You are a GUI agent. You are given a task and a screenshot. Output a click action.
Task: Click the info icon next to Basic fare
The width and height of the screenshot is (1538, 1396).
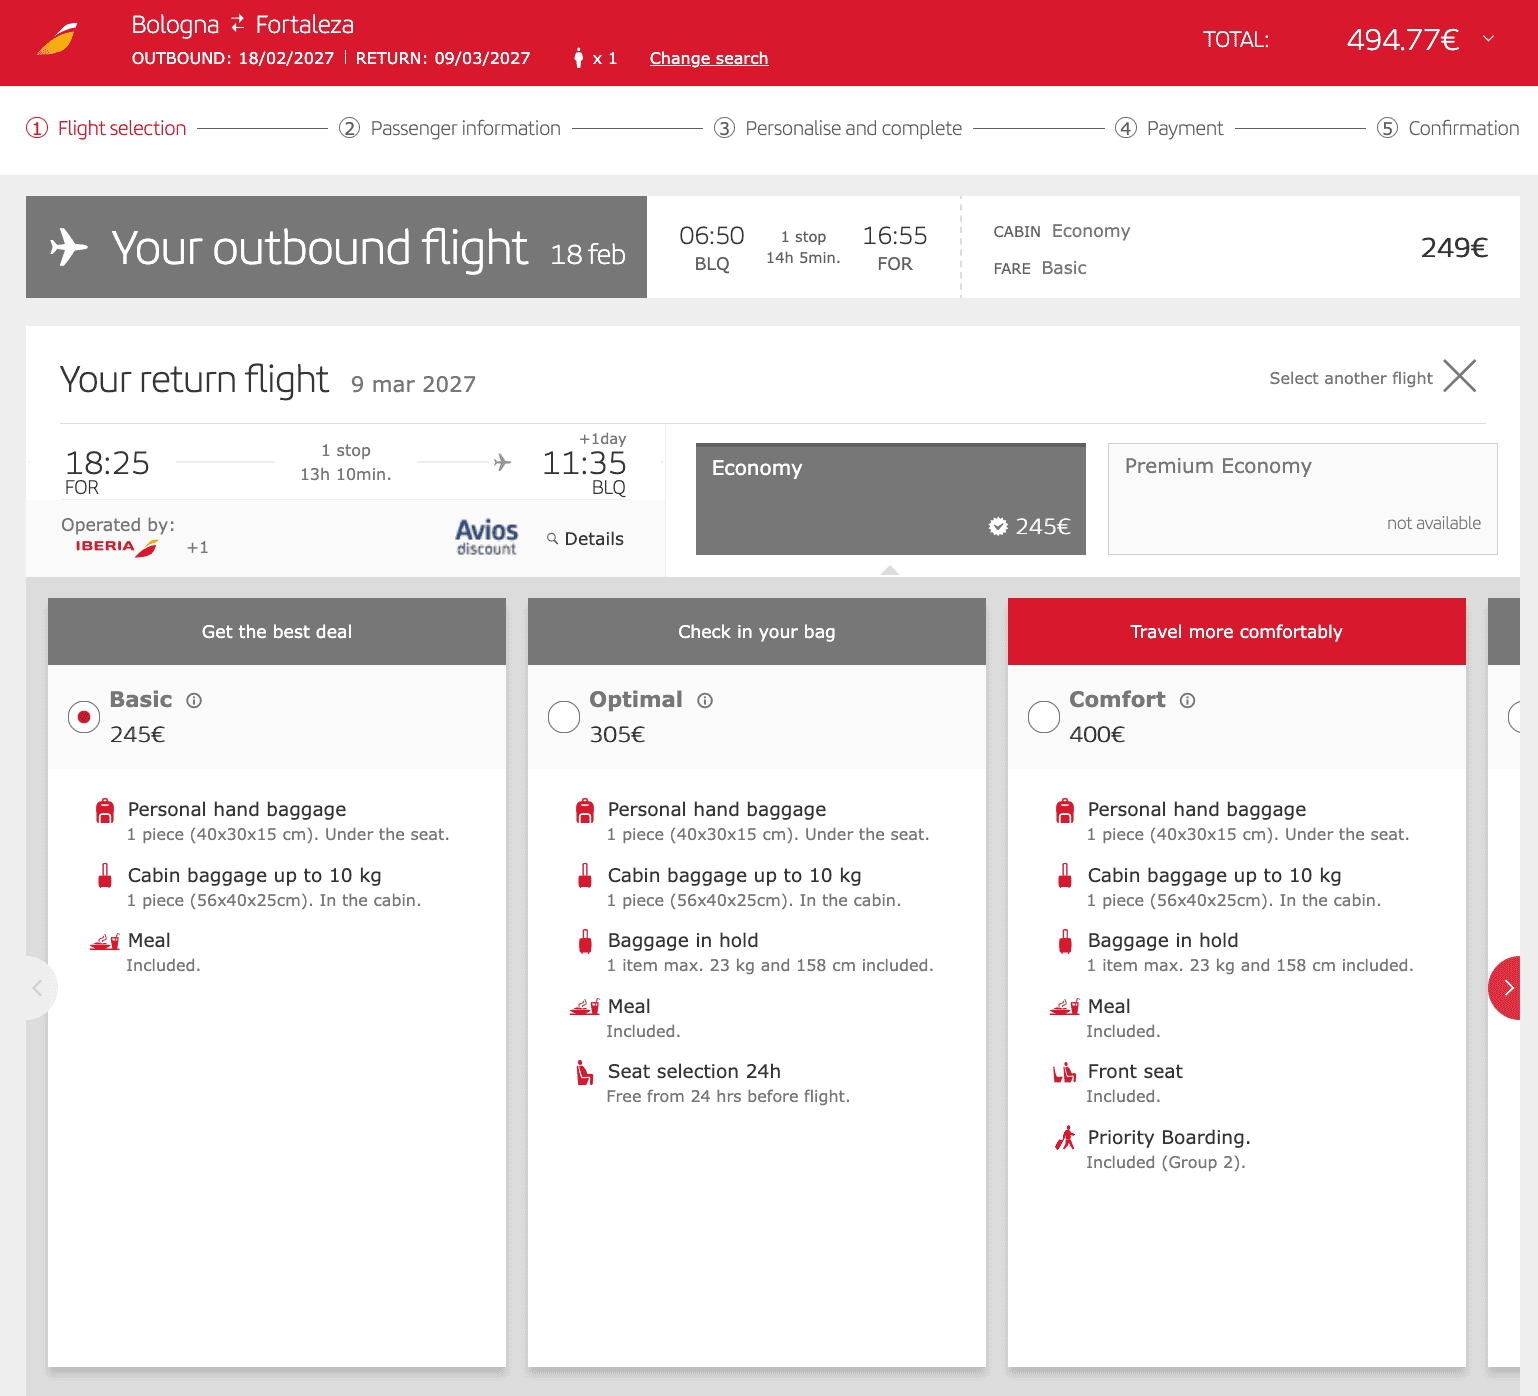pos(194,700)
